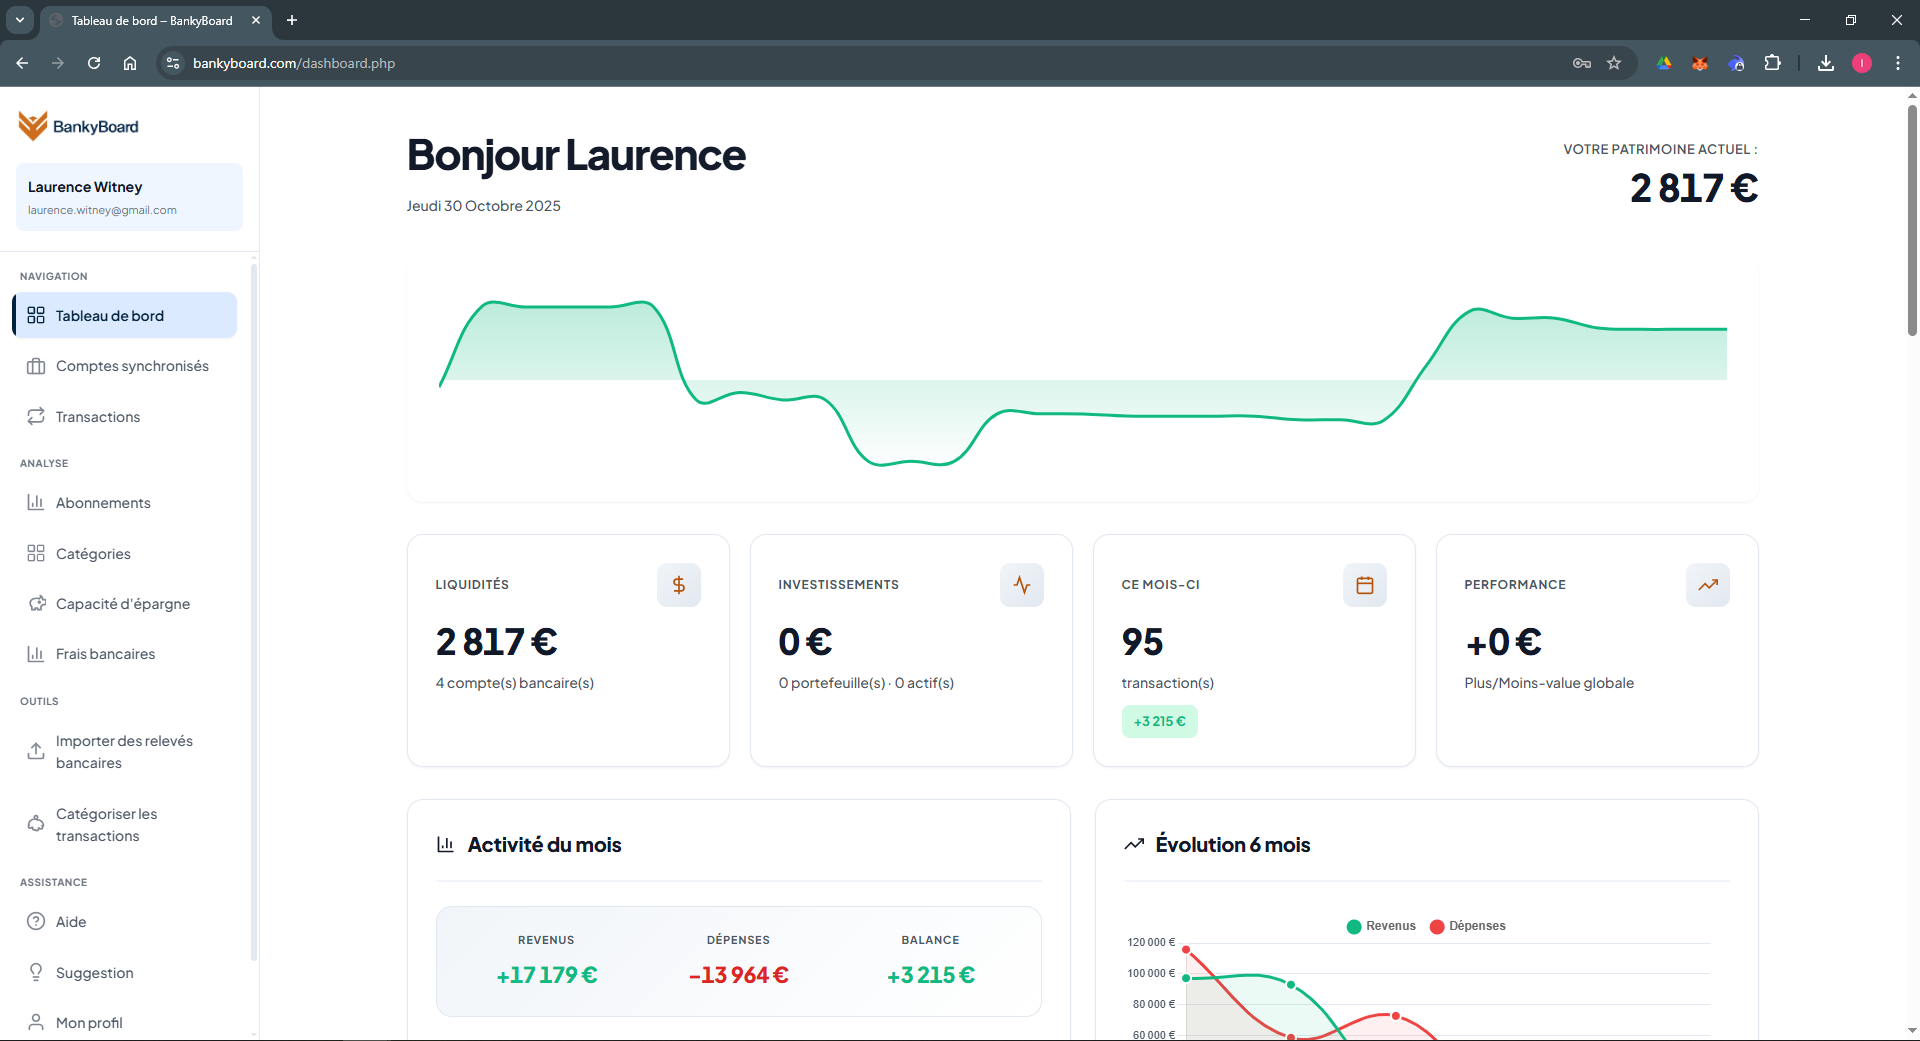Open Comptes synchronisés in the sidebar
The width and height of the screenshot is (1920, 1041).
(x=131, y=366)
